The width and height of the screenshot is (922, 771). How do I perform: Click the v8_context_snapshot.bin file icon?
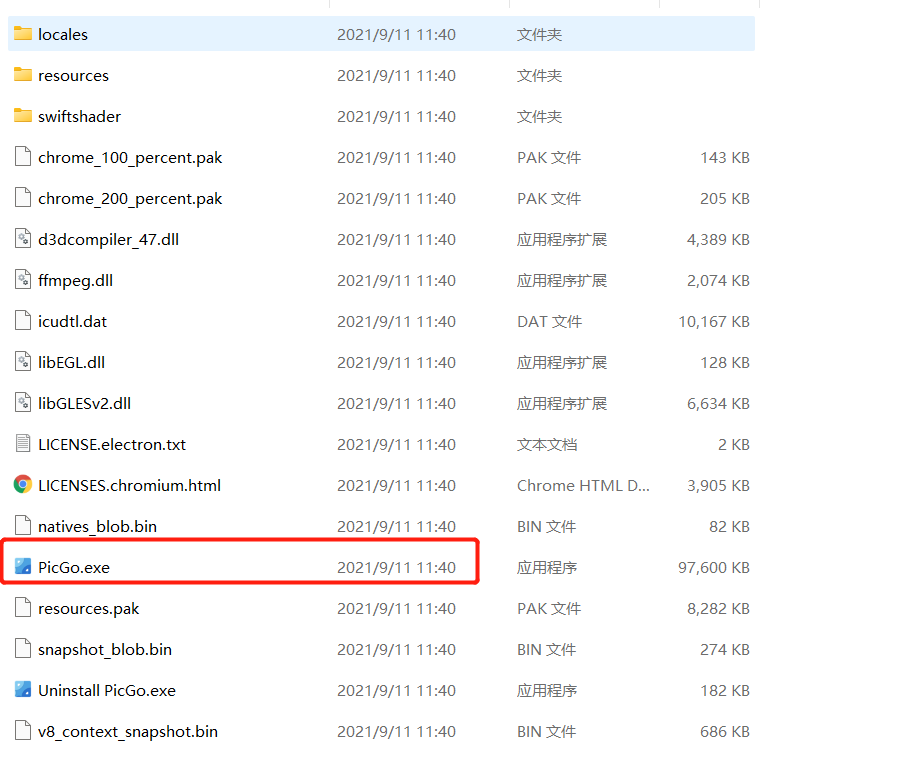23,730
